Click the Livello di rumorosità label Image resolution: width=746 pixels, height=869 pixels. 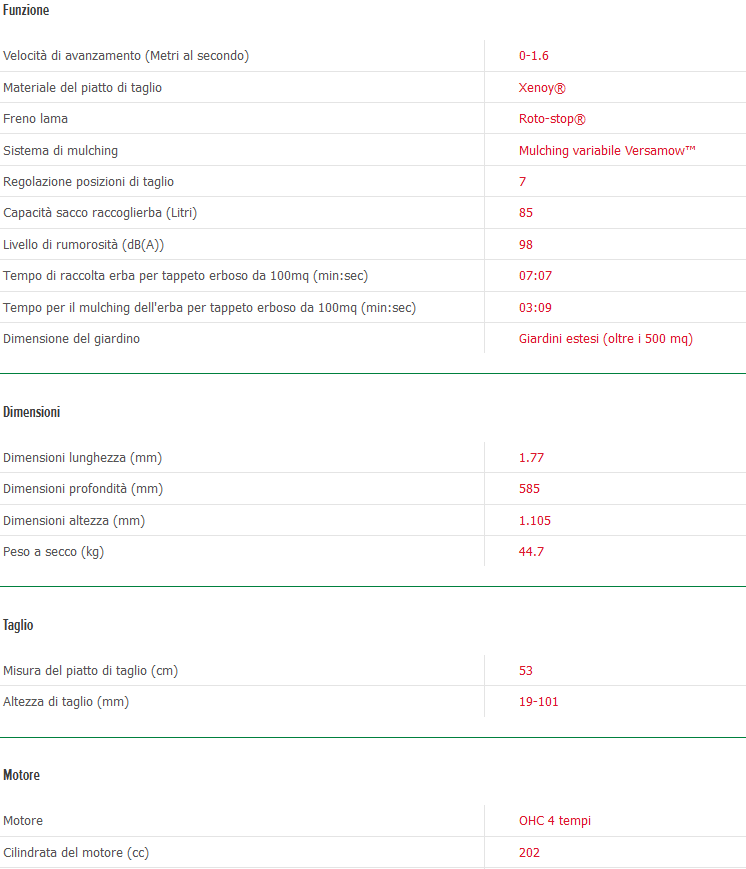83,245
